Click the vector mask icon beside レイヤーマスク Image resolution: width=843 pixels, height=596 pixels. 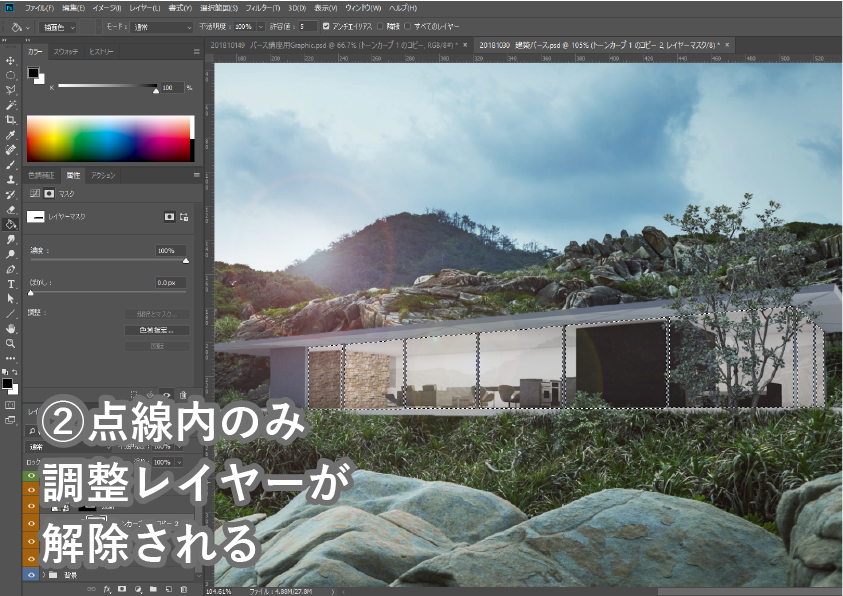coord(184,217)
